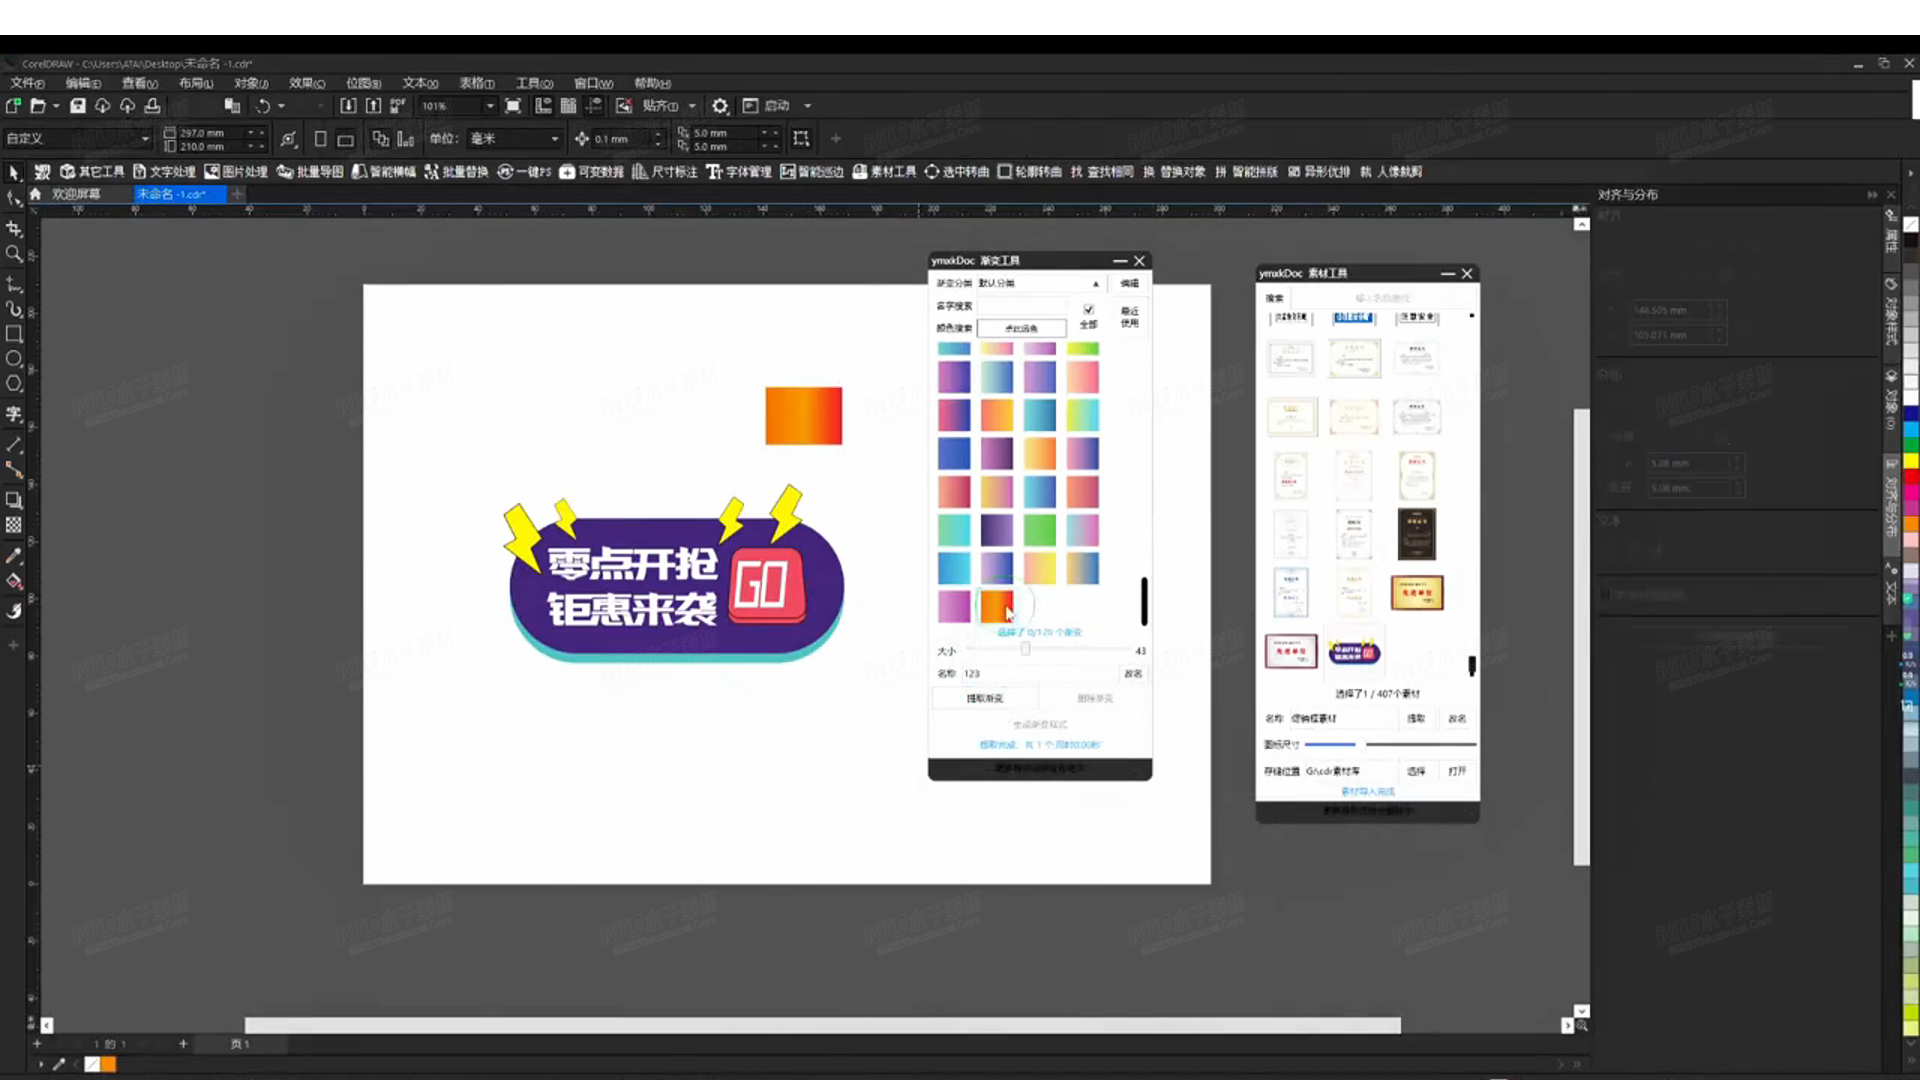Click the black certificate thumbnail
1920x1080 pixels.
(x=1416, y=534)
